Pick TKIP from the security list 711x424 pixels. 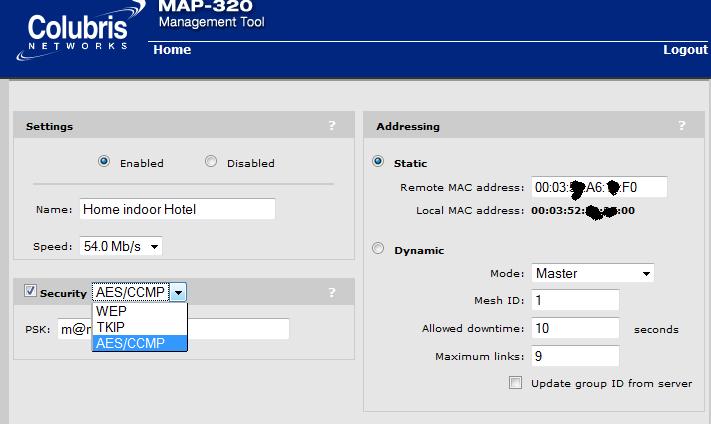(140, 327)
